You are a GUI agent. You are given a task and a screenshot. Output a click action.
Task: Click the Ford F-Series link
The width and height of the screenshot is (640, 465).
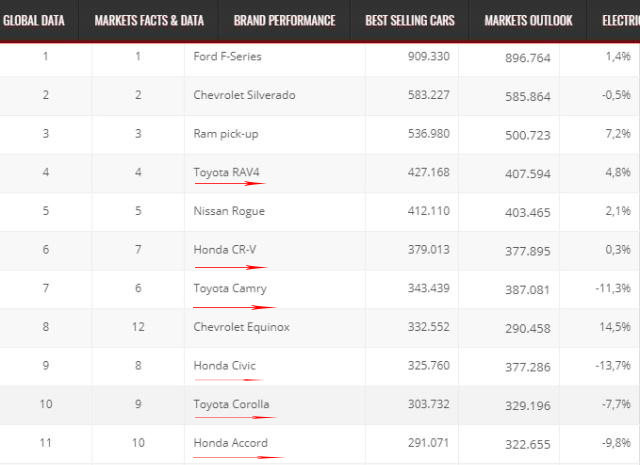click(226, 56)
